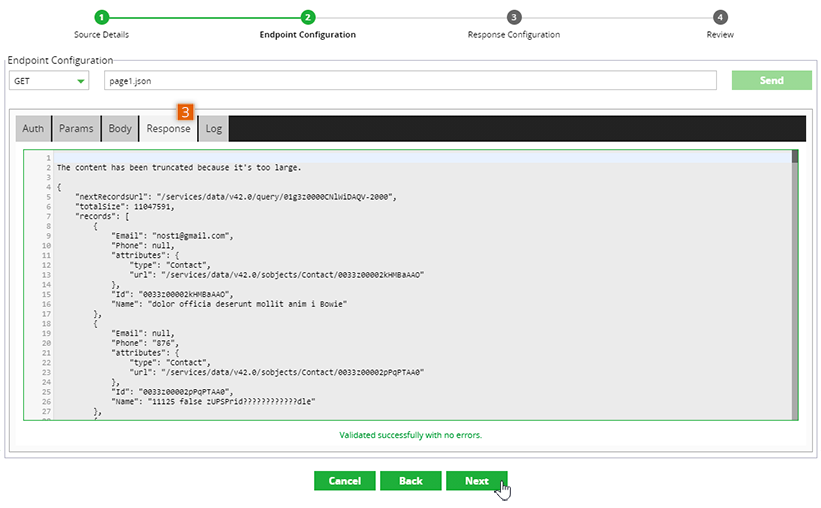Viewport: 821px width, 508px height.
Task: Click the Review step 4 circle
Action: click(720, 17)
